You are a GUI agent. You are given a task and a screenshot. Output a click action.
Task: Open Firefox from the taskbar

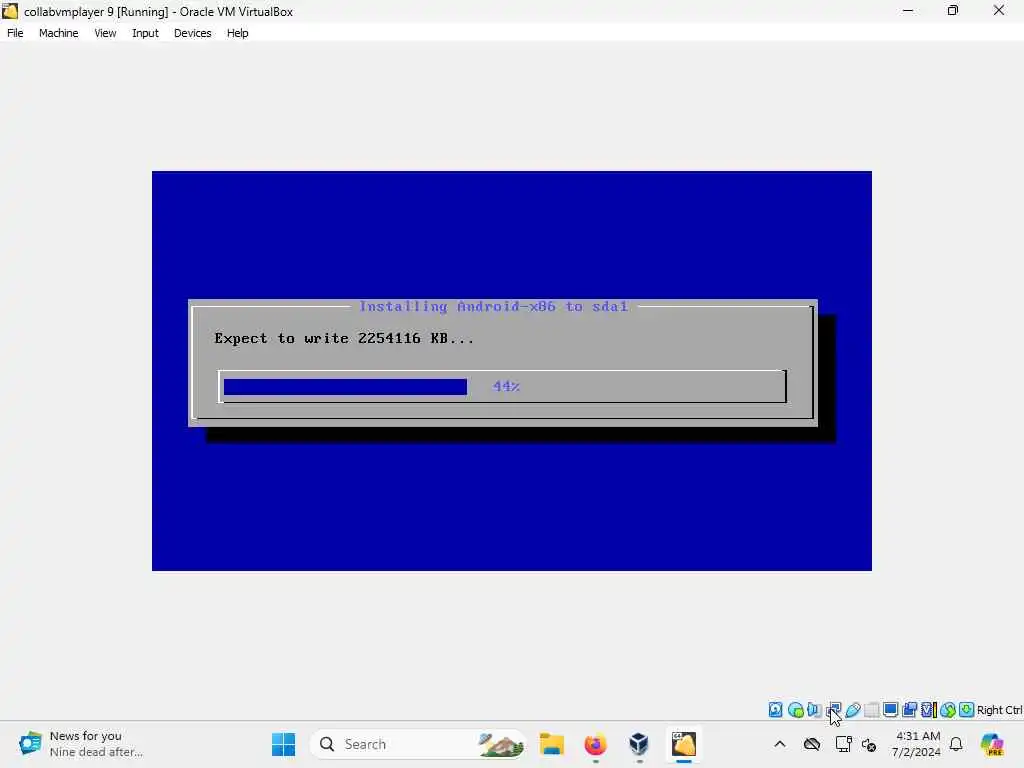596,744
